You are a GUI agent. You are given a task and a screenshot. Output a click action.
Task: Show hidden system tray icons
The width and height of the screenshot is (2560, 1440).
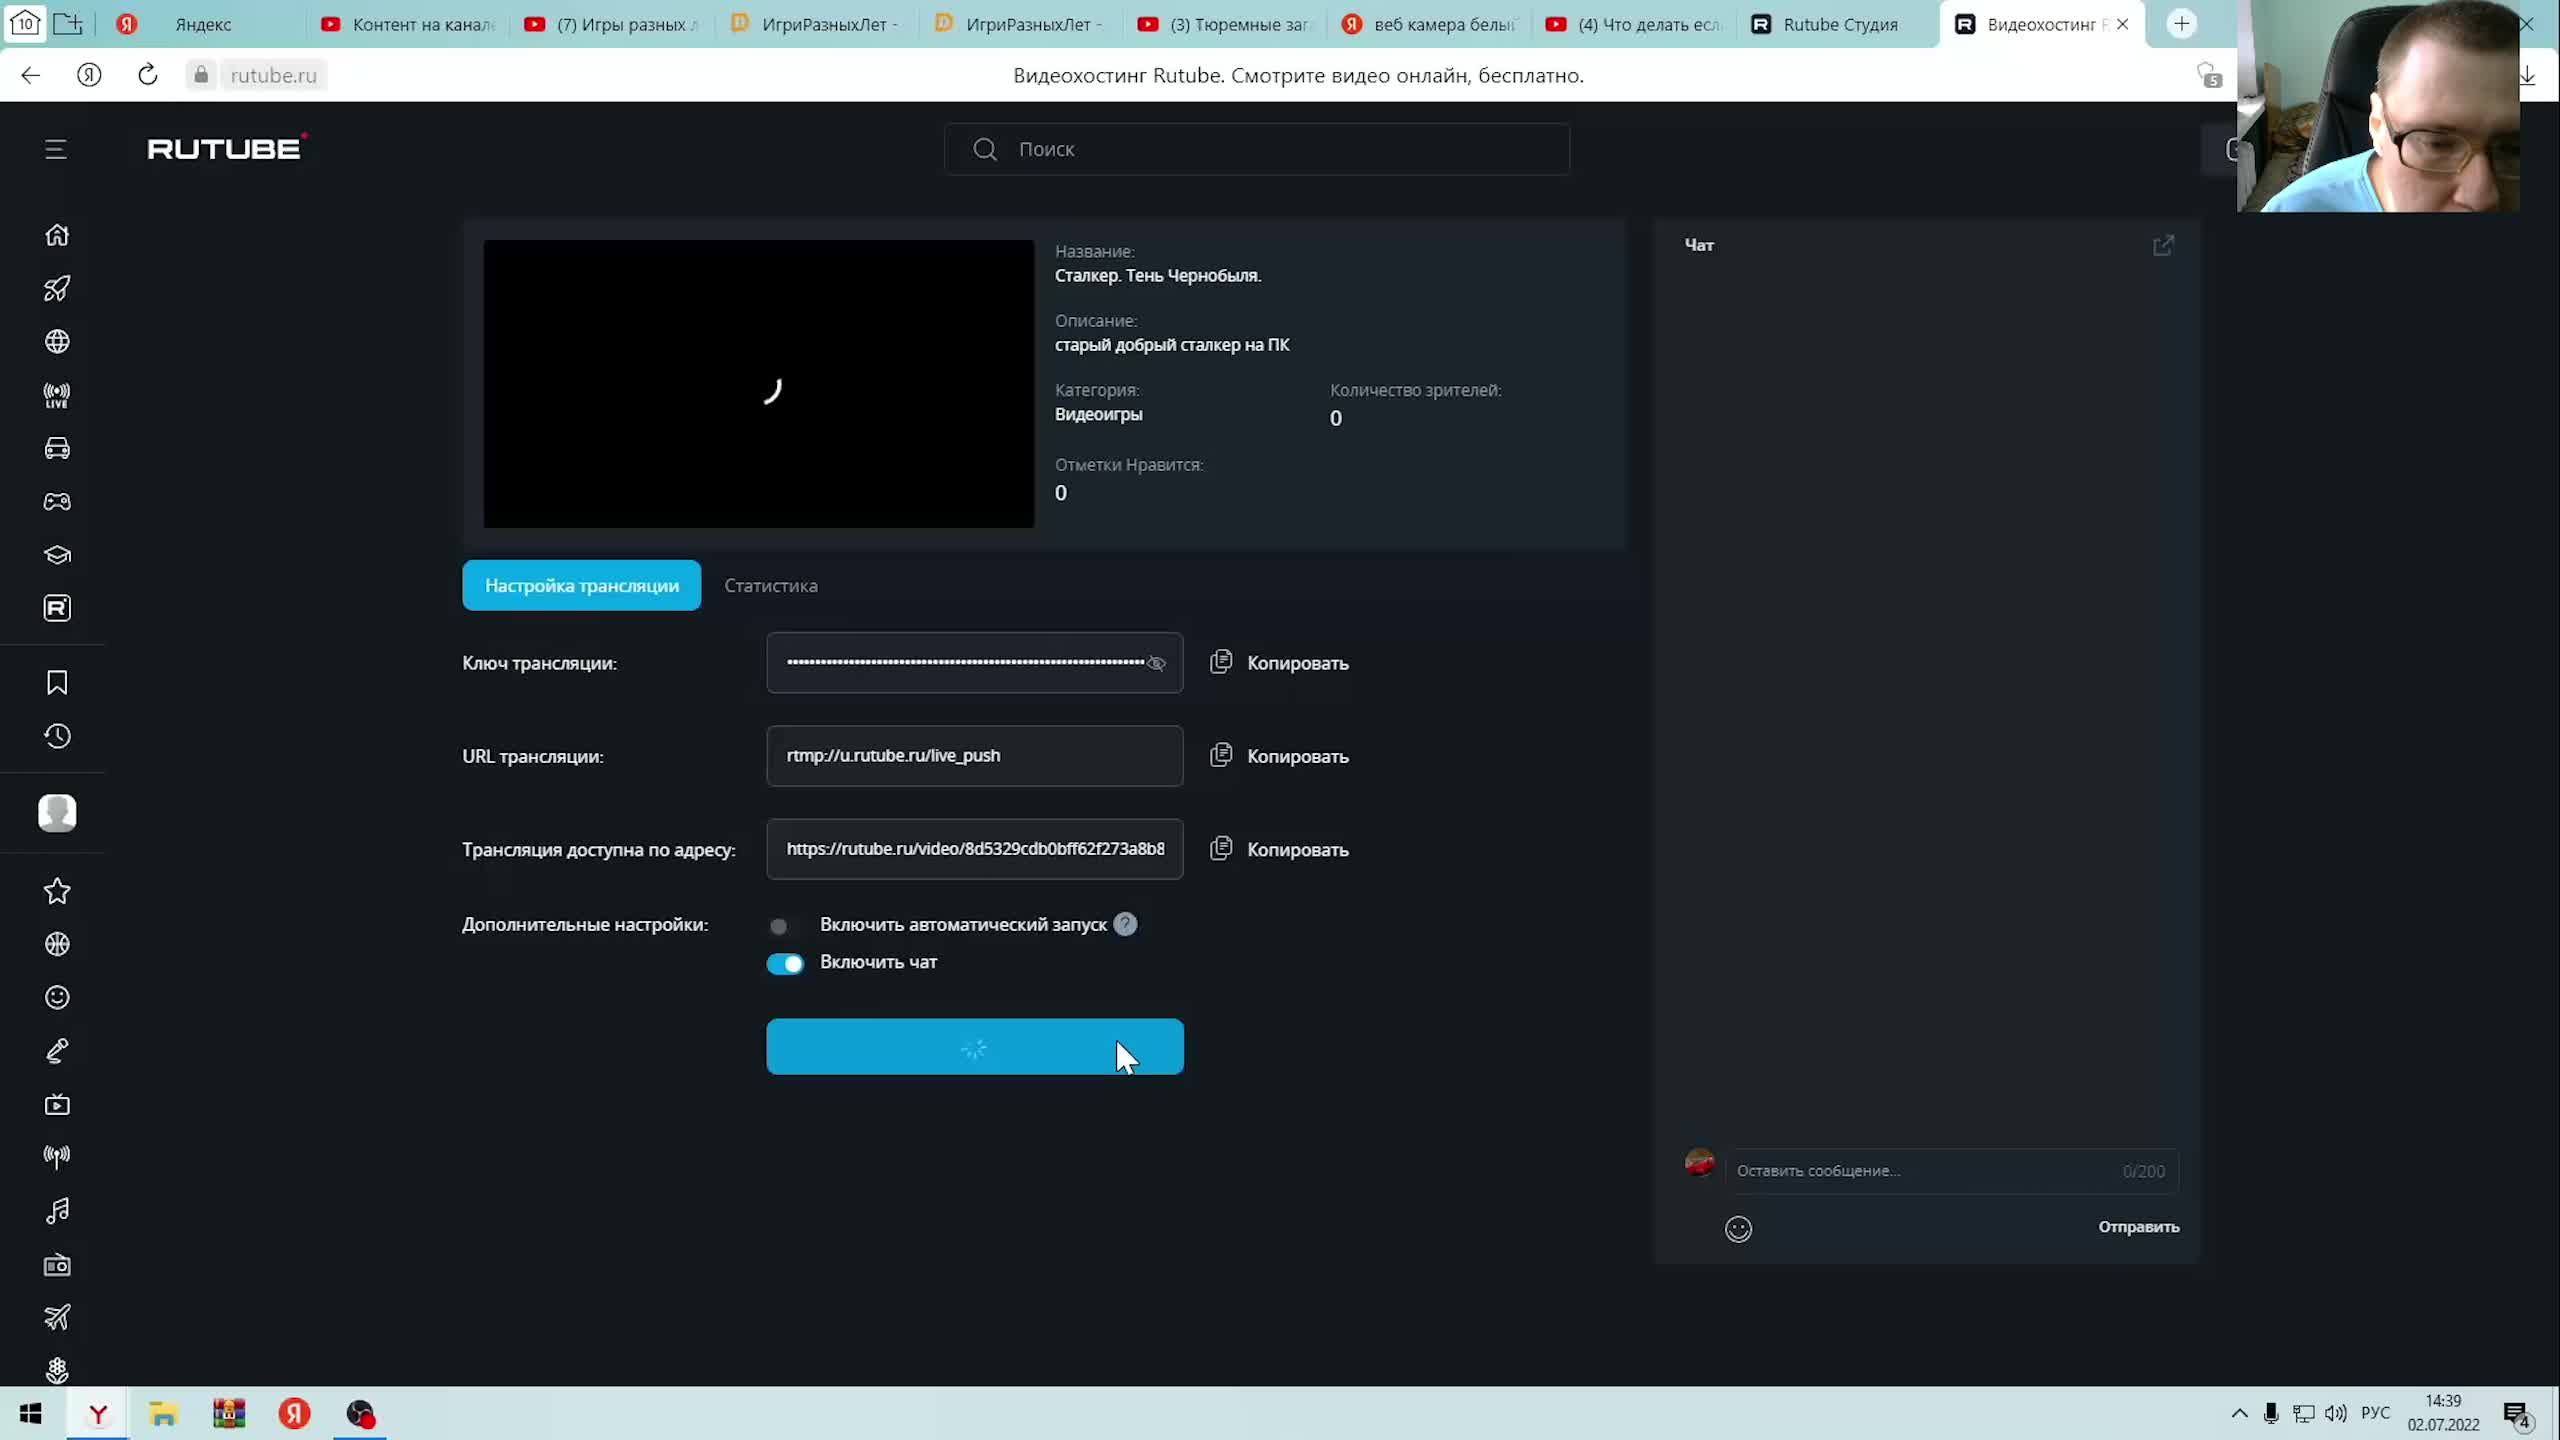[2239, 1413]
